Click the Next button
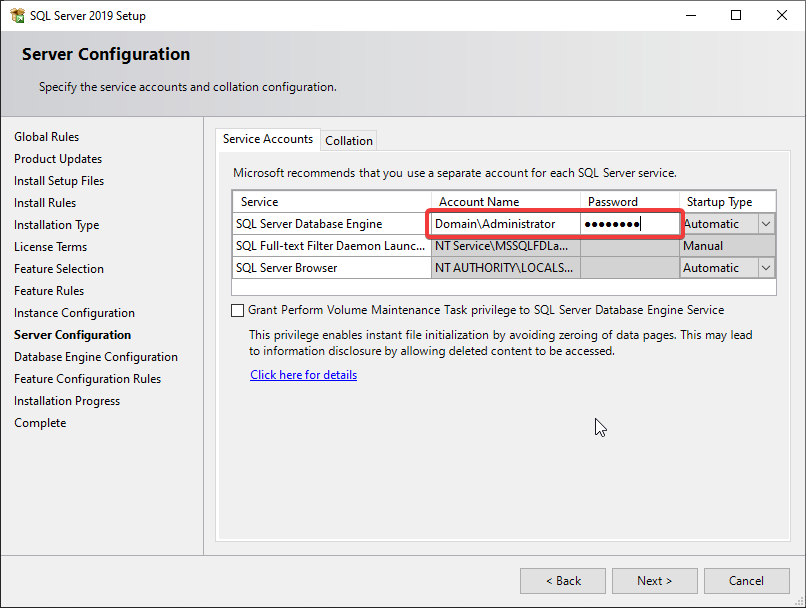 (654, 581)
